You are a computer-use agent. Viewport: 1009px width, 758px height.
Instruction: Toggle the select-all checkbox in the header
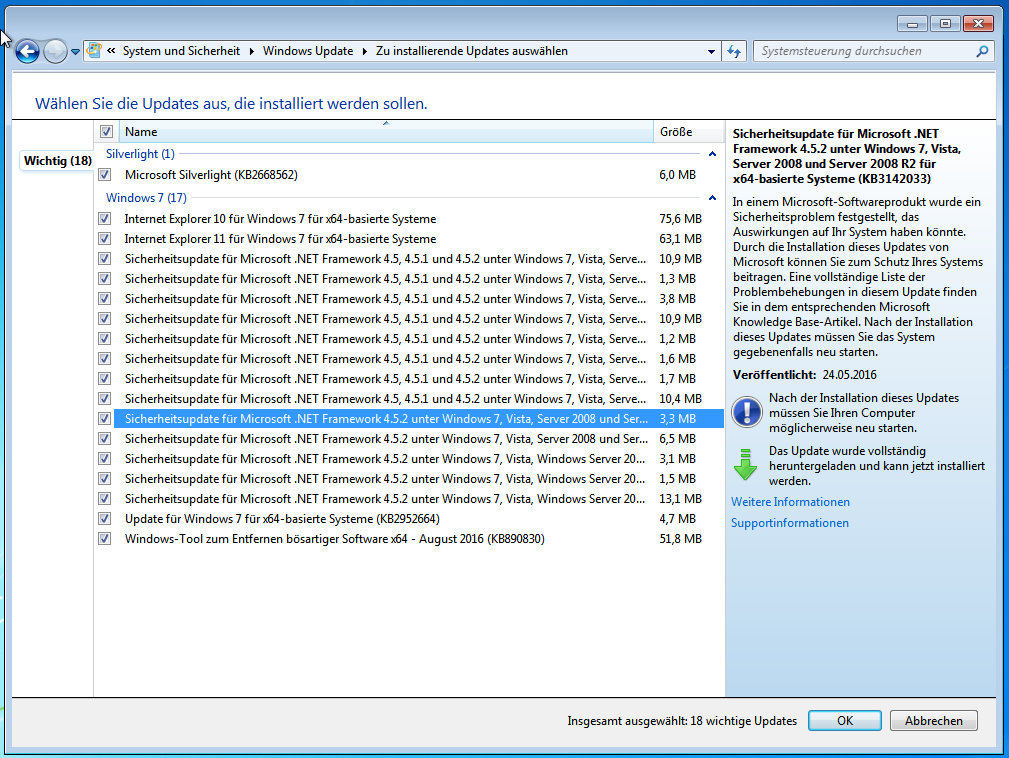106,132
